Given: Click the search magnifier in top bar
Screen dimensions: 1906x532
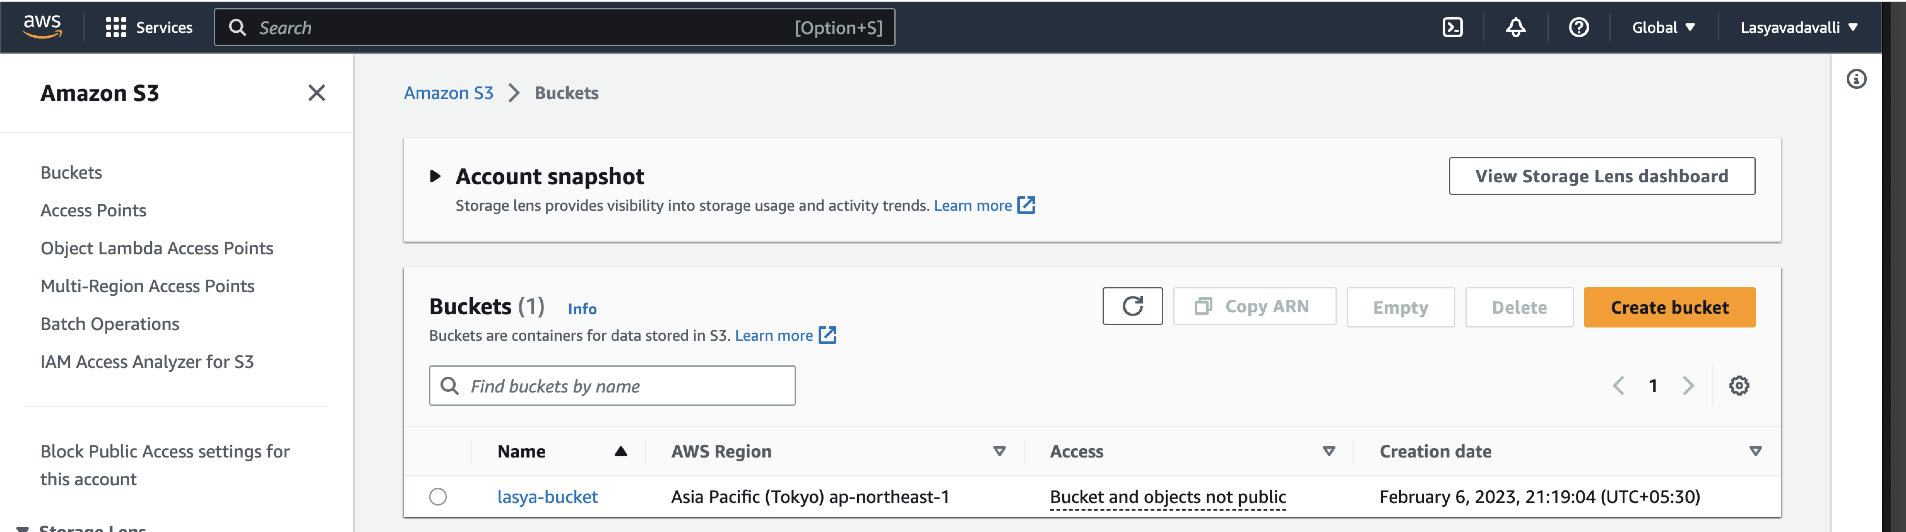Looking at the screenshot, I should coord(237,27).
